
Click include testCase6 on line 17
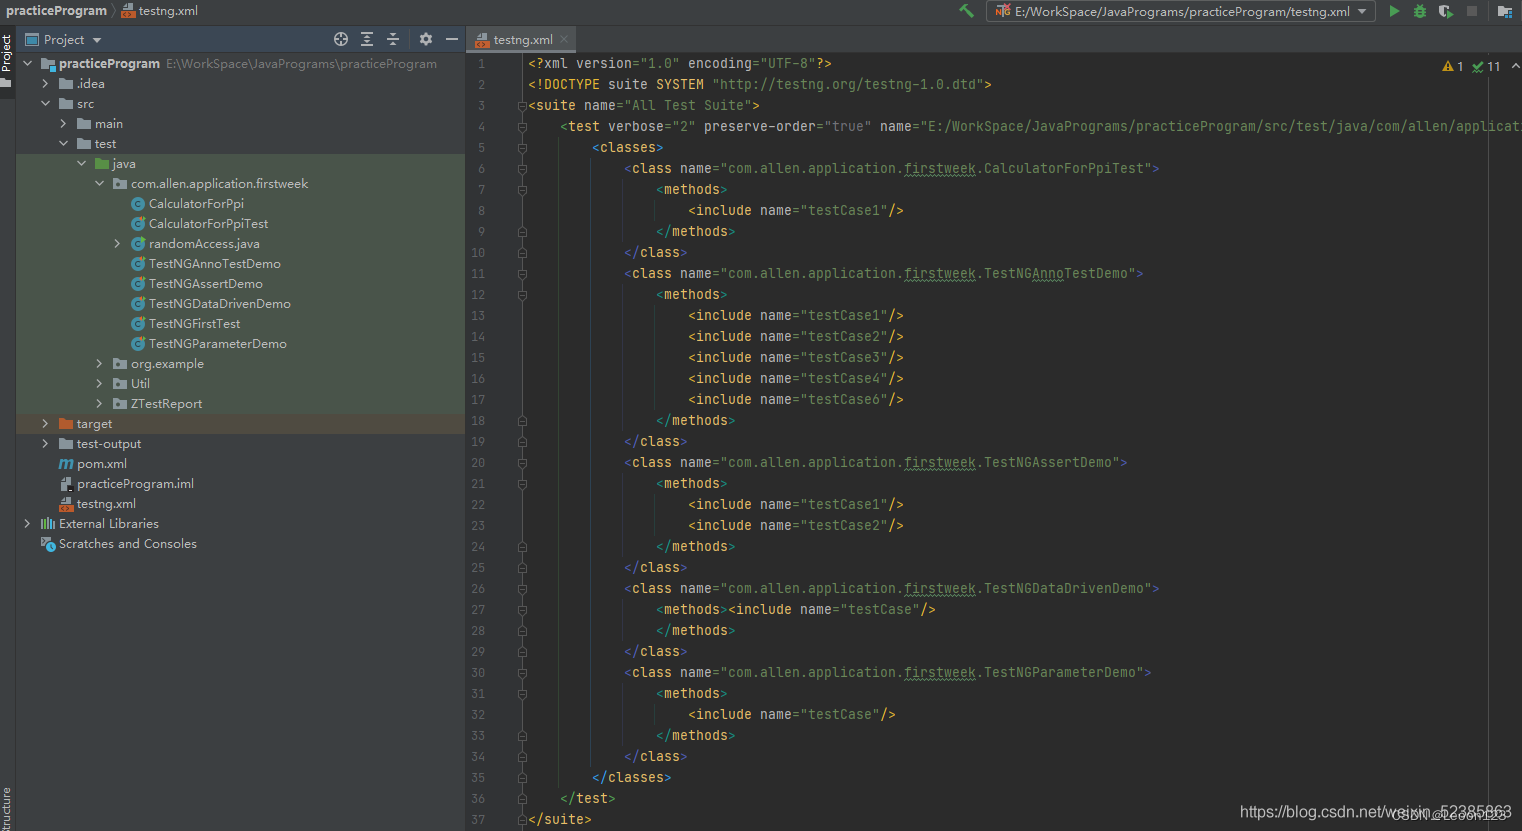796,399
